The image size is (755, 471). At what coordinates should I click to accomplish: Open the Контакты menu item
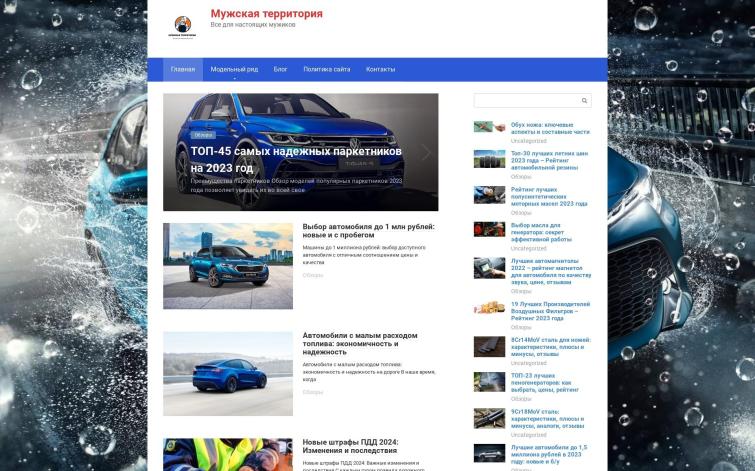click(380, 69)
